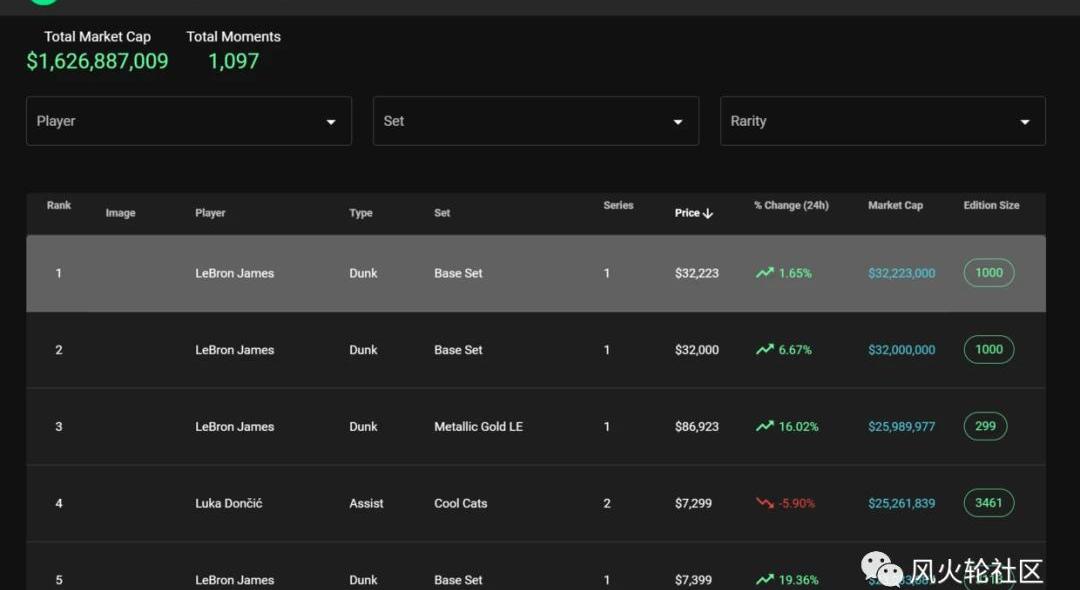Select LeBron James in the rank 5 row
This screenshot has height=590, width=1080.
(235, 580)
